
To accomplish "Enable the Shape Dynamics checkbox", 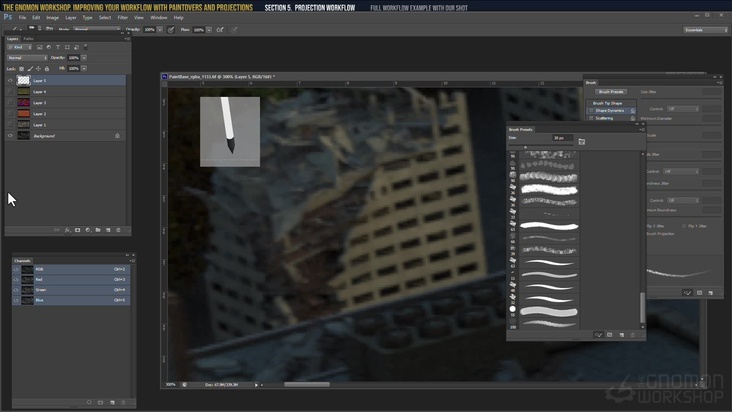I will tap(591, 111).
